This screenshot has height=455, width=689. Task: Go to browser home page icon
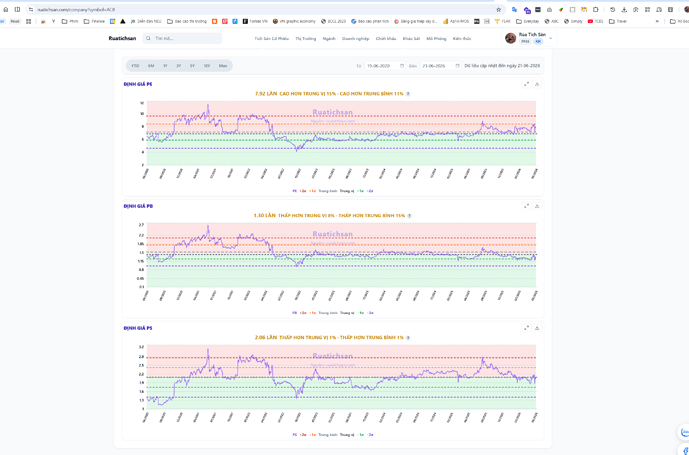[x=6, y=9]
